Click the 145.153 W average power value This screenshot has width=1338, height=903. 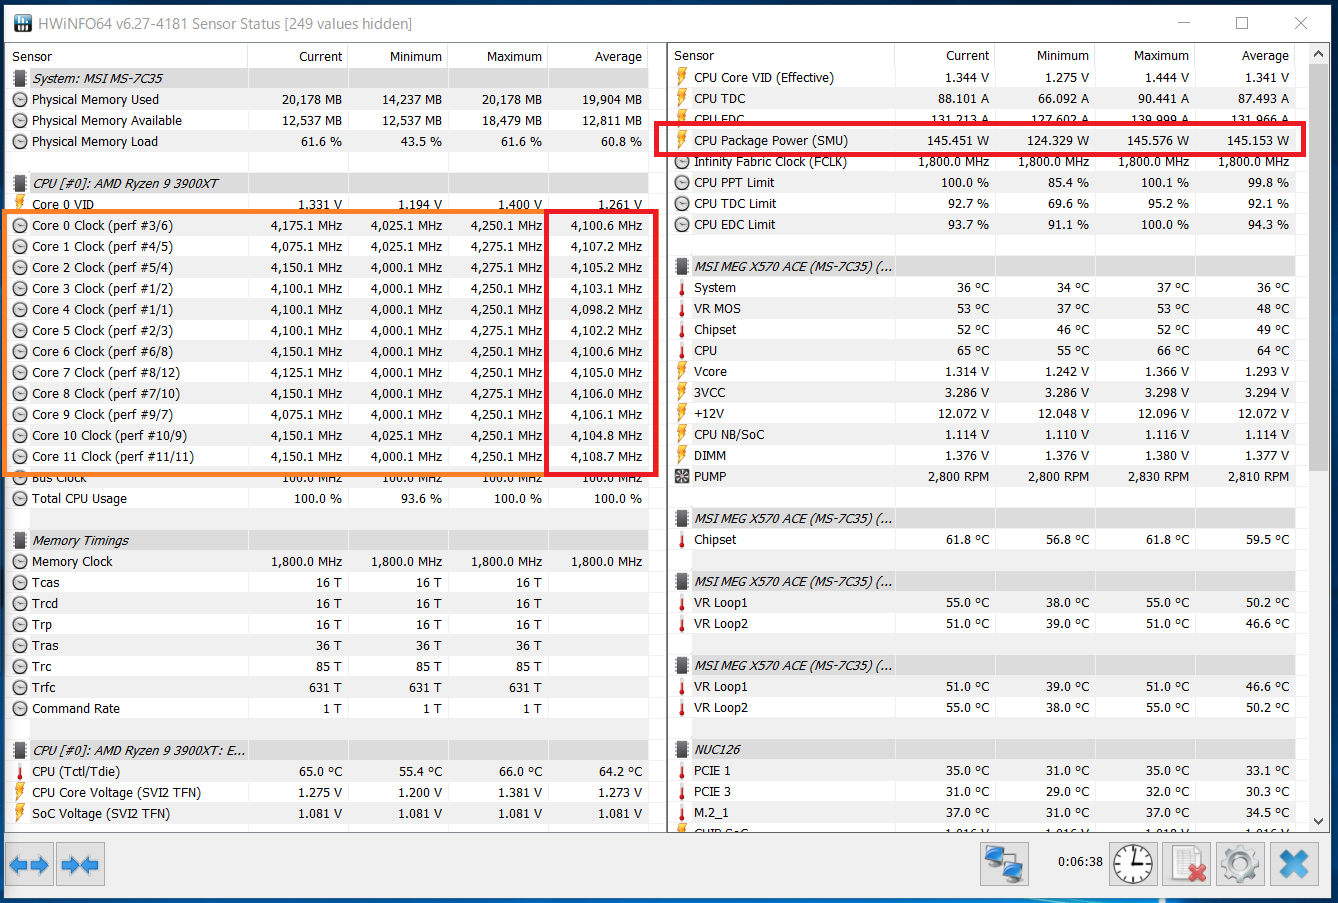click(x=1258, y=140)
